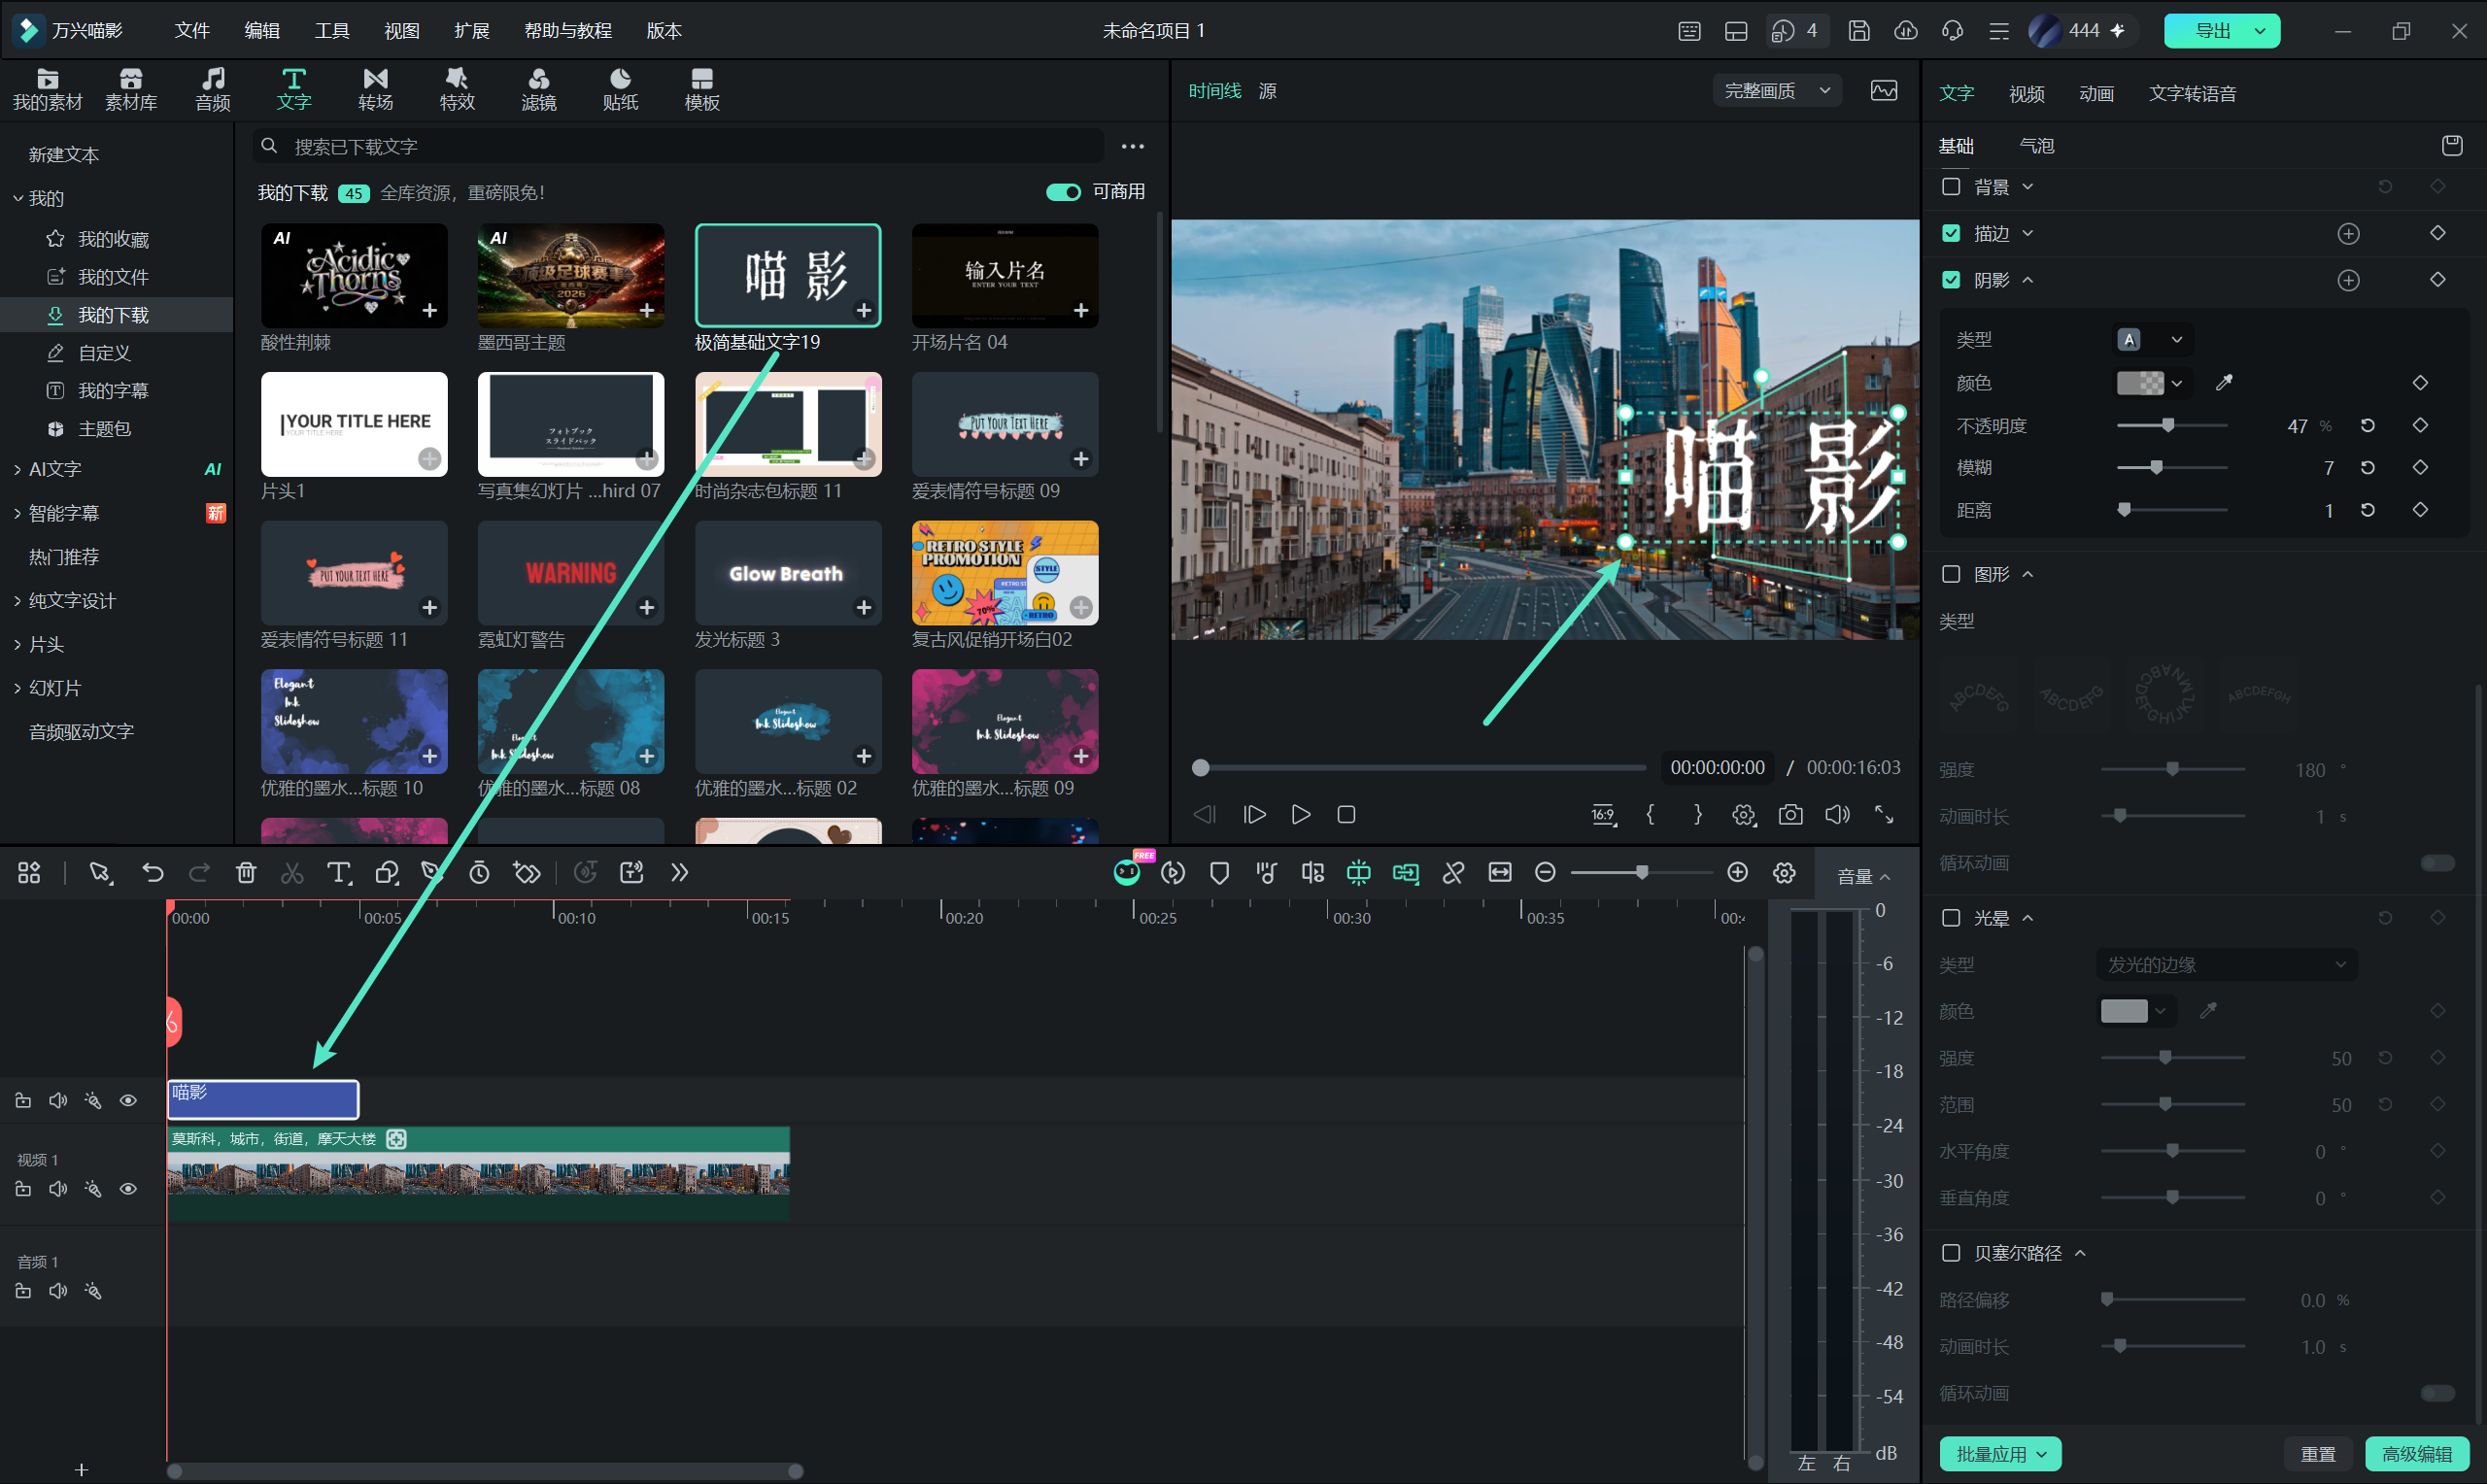Enable the 贝塞尔路径 checkbox
The width and height of the screenshot is (2487, 1484).
[1950, 1253]
